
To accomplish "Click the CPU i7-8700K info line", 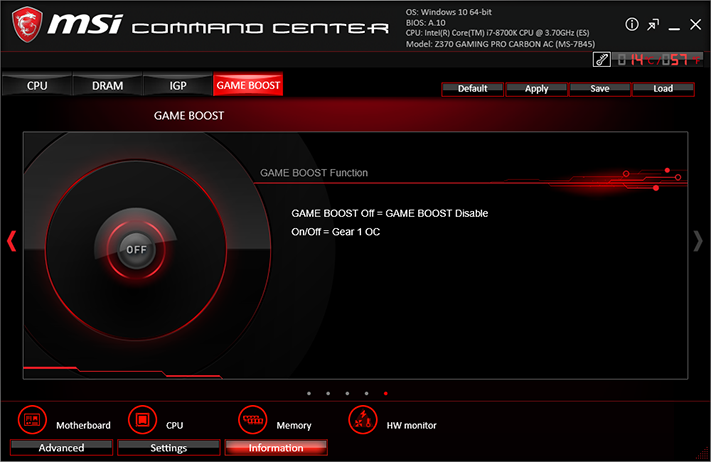I will pos(497,33).
